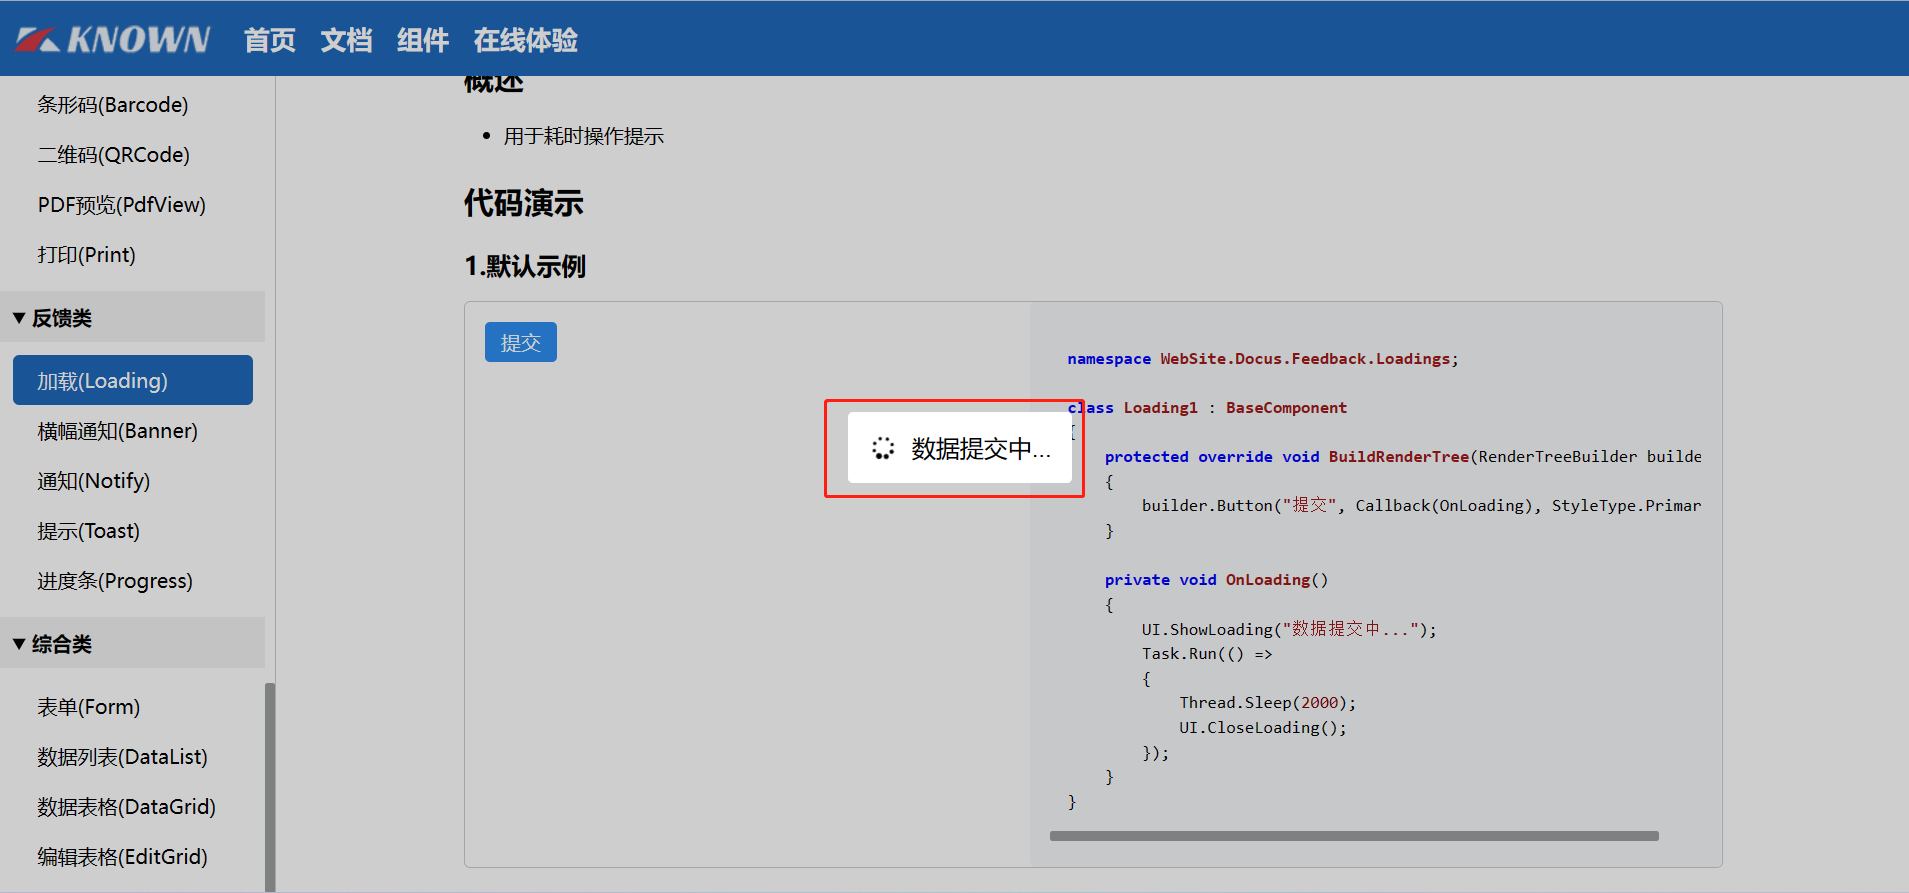Open 通知(Notify) page
Image resolution: width=1909 pixels, height=893 pixels.
click(x=94, y=481)
